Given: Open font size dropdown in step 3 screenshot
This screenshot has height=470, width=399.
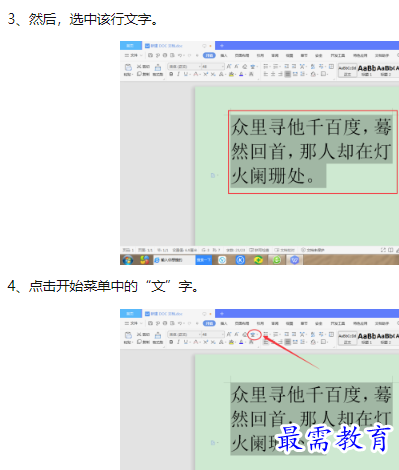Looking at the screenshot, I should coord(223,67).
